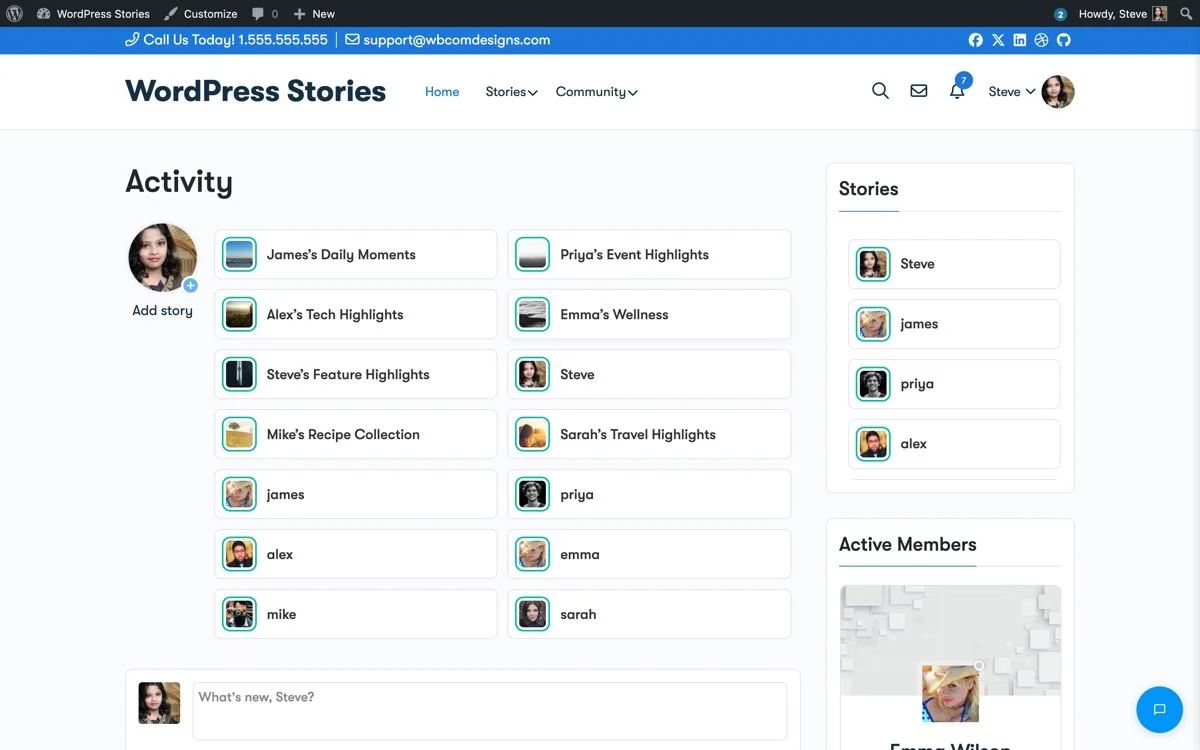
Task: Expand the Stories nav dropdown
Action: tap(511, 92)
